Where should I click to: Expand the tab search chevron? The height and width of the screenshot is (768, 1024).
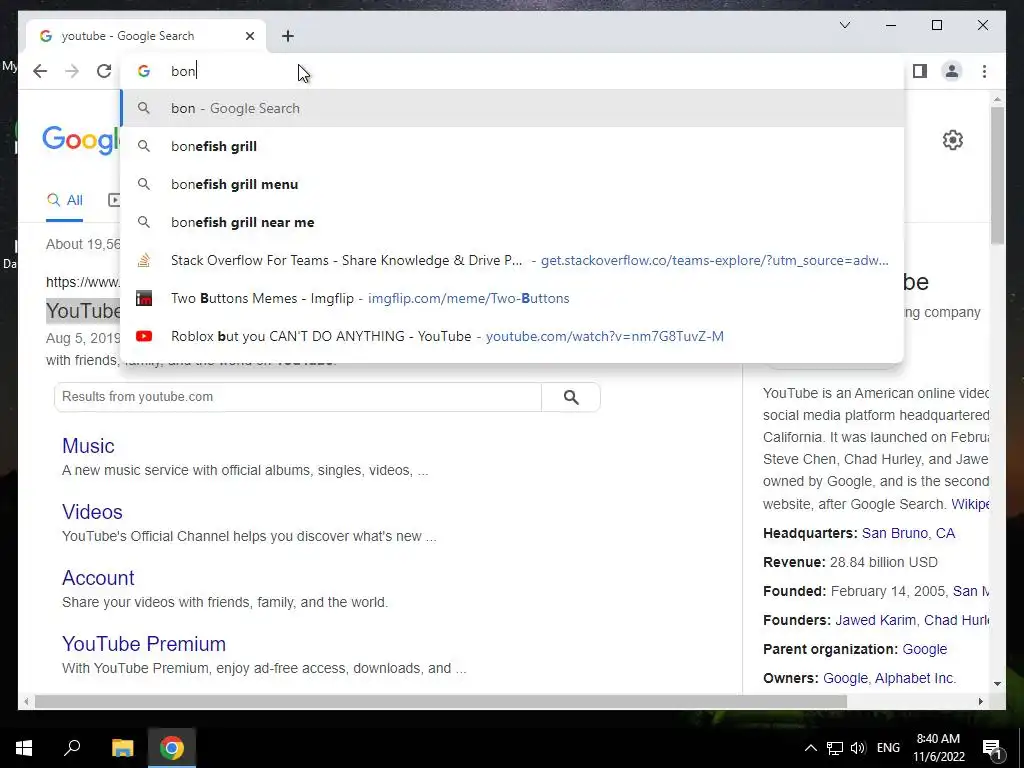point(844,25)
